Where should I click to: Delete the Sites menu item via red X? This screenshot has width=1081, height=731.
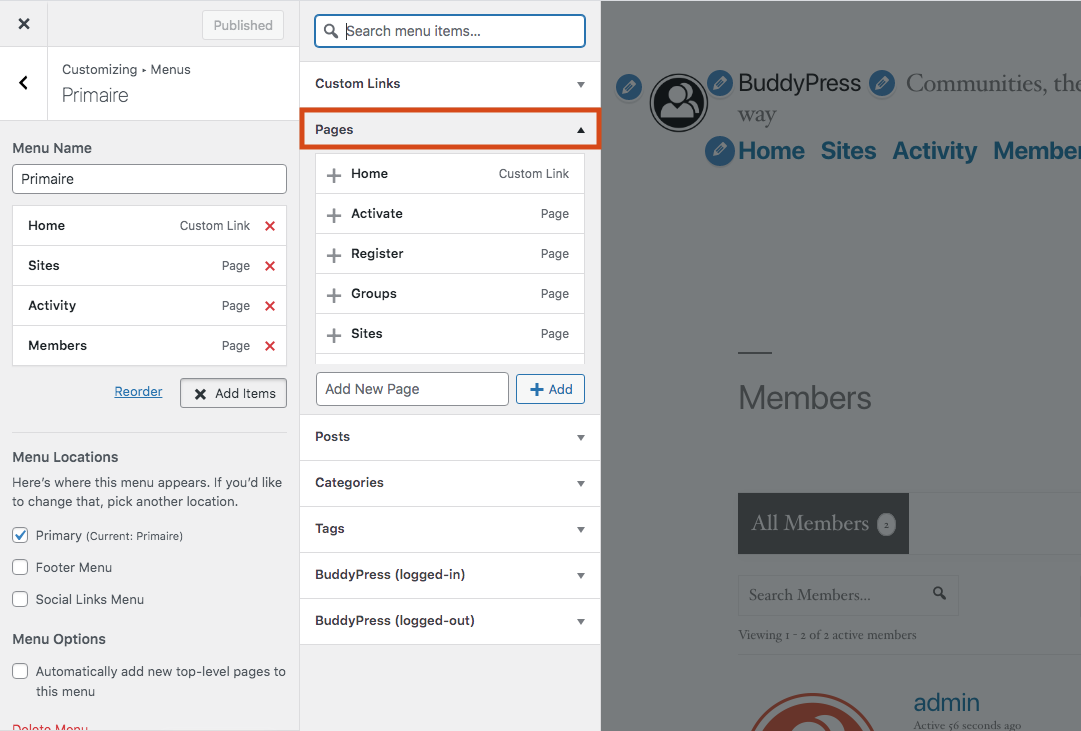[x=269, y=266]
